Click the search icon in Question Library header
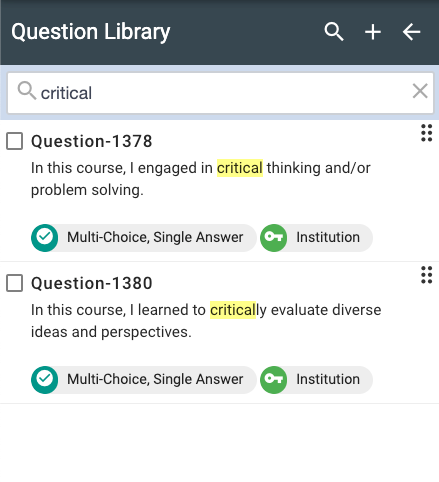 (334, 32)
